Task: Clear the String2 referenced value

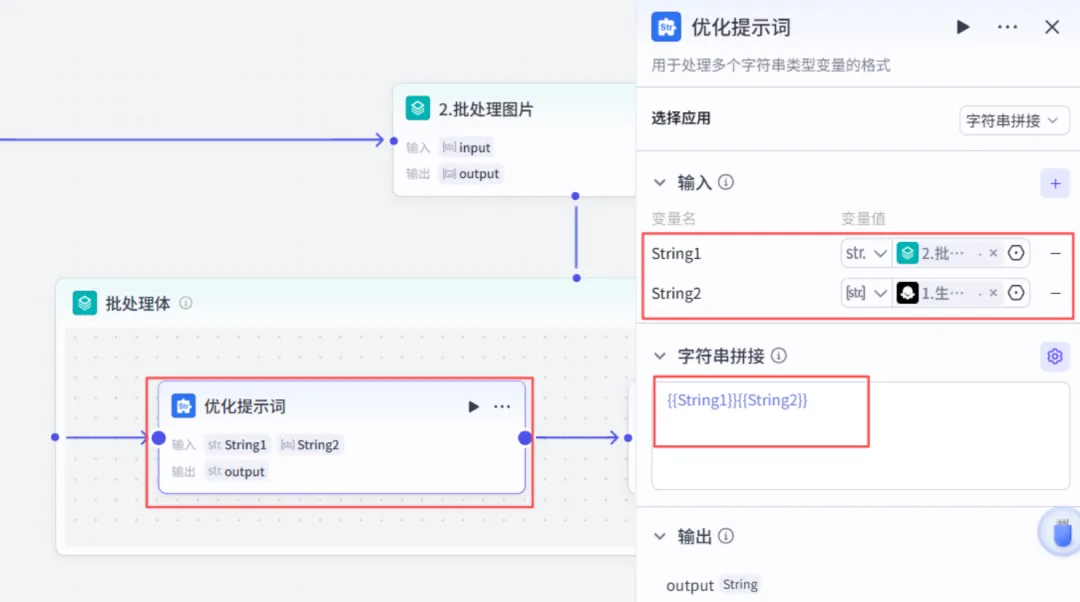Action: click(x=993, y=293)
